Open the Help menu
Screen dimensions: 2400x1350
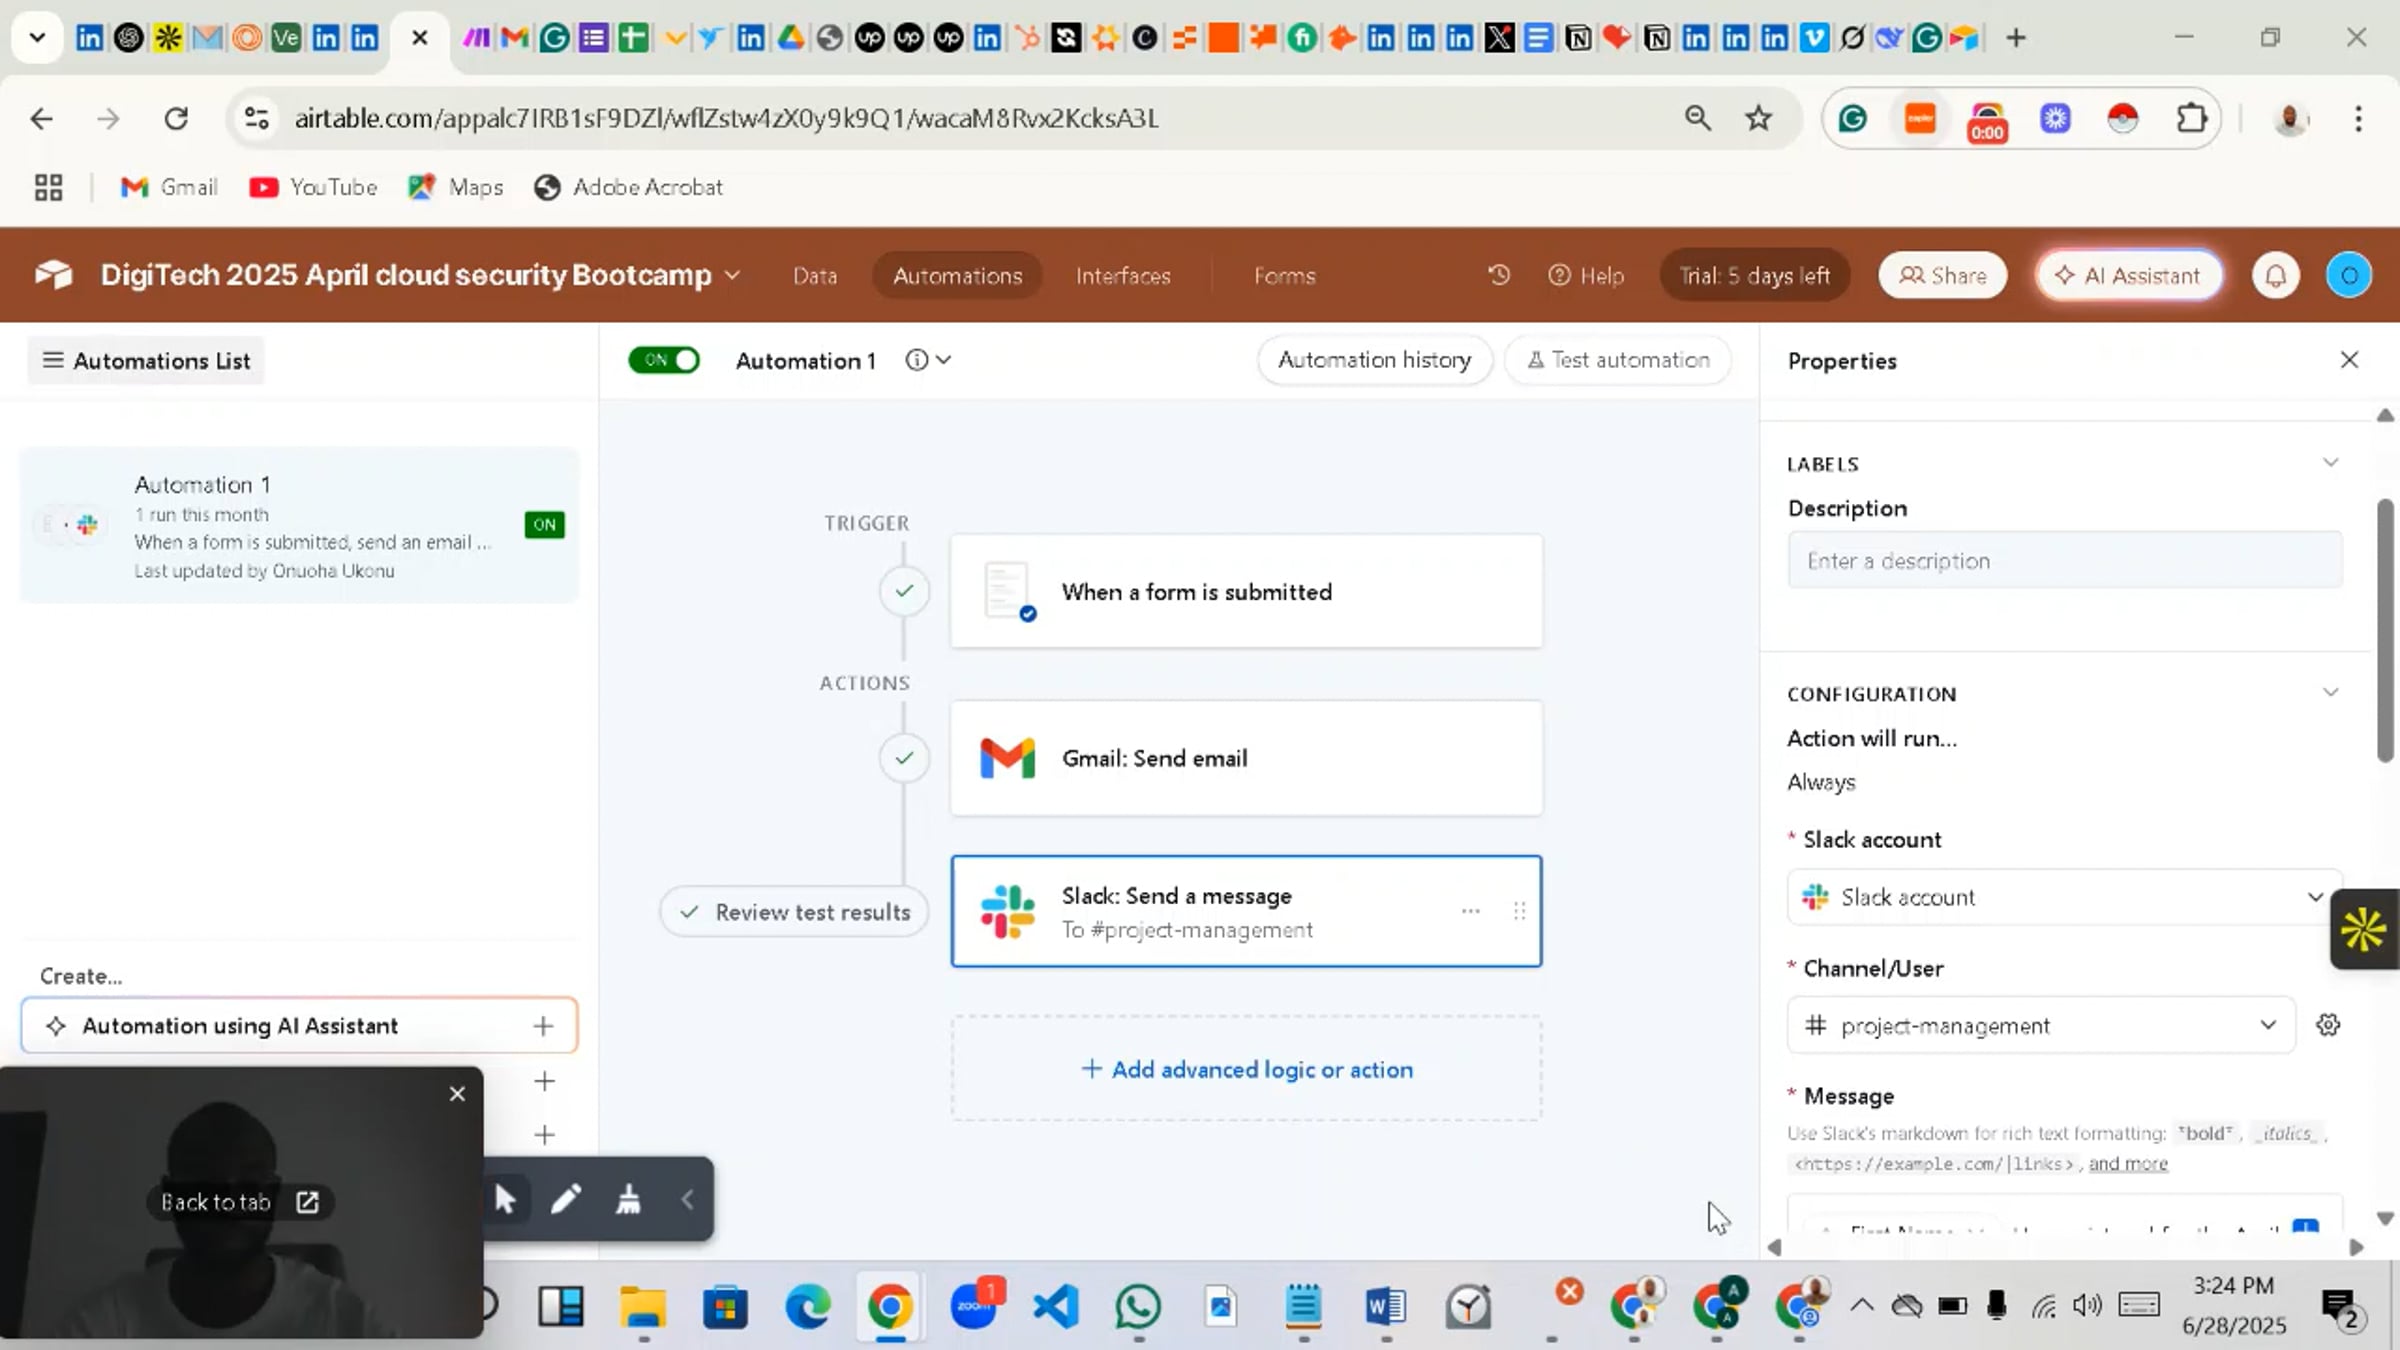click(x=1586, y=276)
